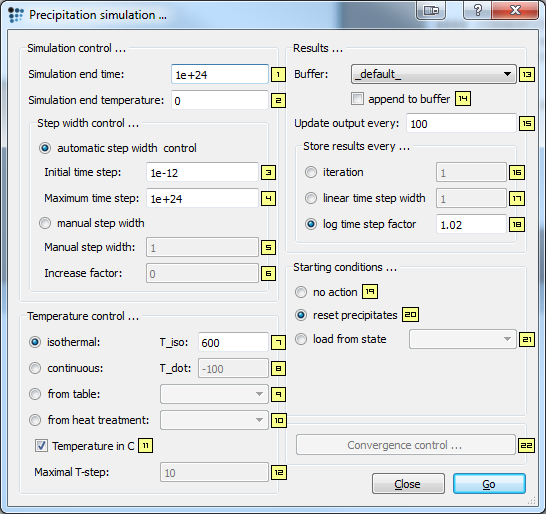This screenshot has height=514, width=546.
Task: Click the title bar toolbar toggle button
Action: click(x=431, y=10)
